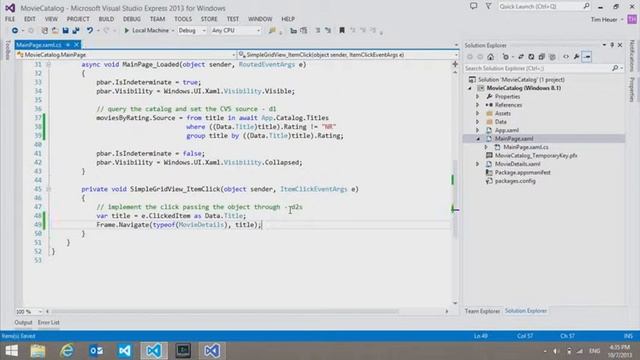Open the DEBUG menu
The height and width of the screenshot is (360, 640).
[131, 19]
